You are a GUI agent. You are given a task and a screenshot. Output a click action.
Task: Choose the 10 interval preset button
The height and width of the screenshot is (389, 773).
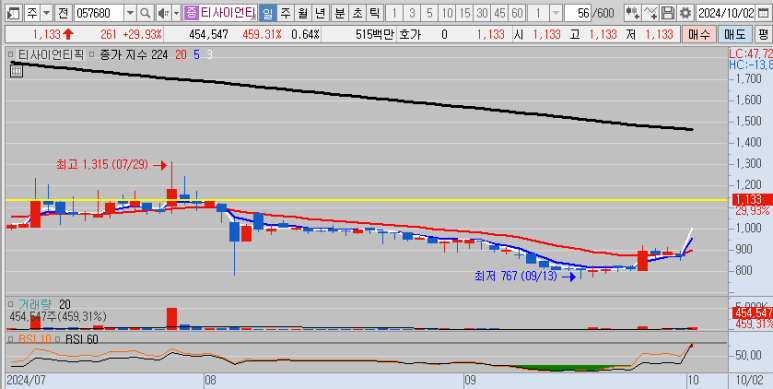coord(447,13)
